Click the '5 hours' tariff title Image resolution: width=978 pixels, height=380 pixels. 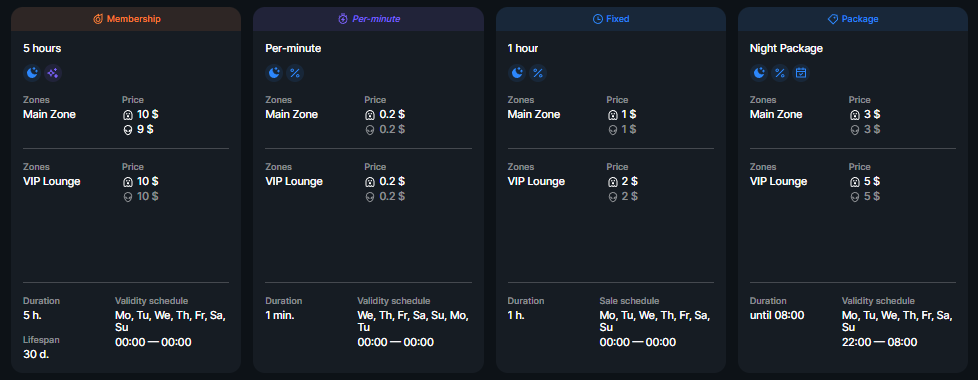pos(42,48)
